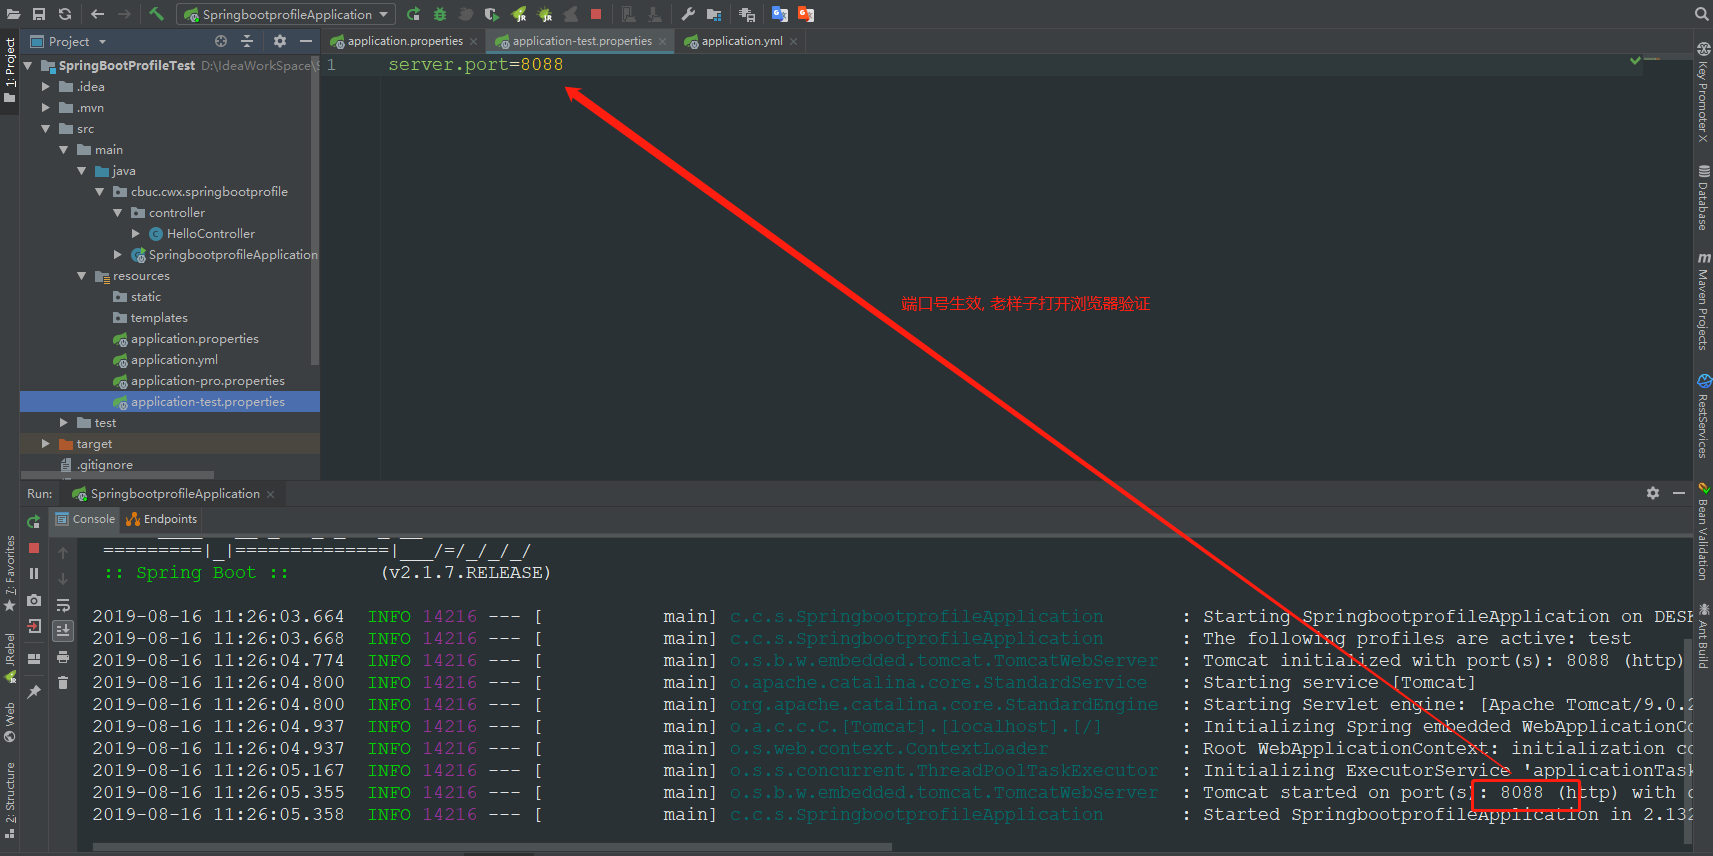Viewport: 1713px width, 856px height.
Task: Select application.properties in project tree
Action: [x=194, y=338]
